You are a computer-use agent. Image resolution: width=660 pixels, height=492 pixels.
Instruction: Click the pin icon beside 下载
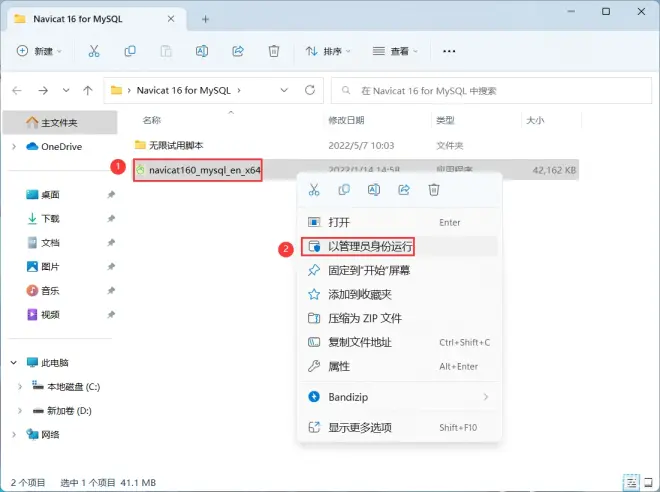pyautogui.click(x=111, y=218)
